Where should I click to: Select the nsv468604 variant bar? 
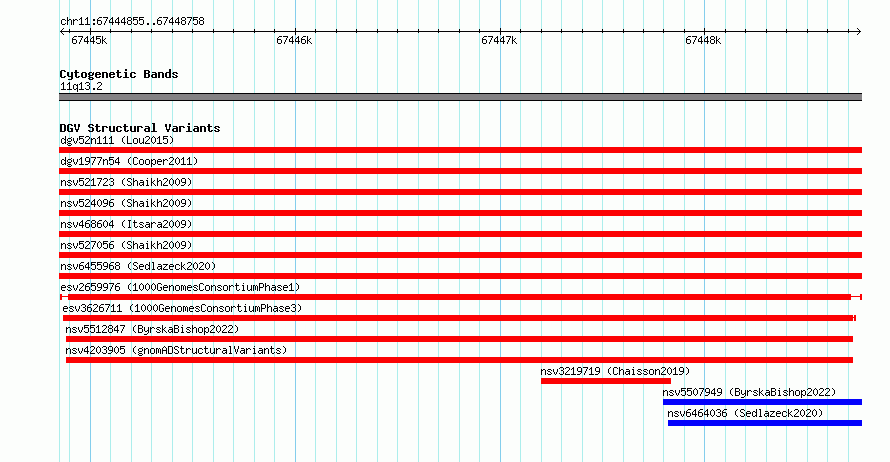tap(460, 234)
